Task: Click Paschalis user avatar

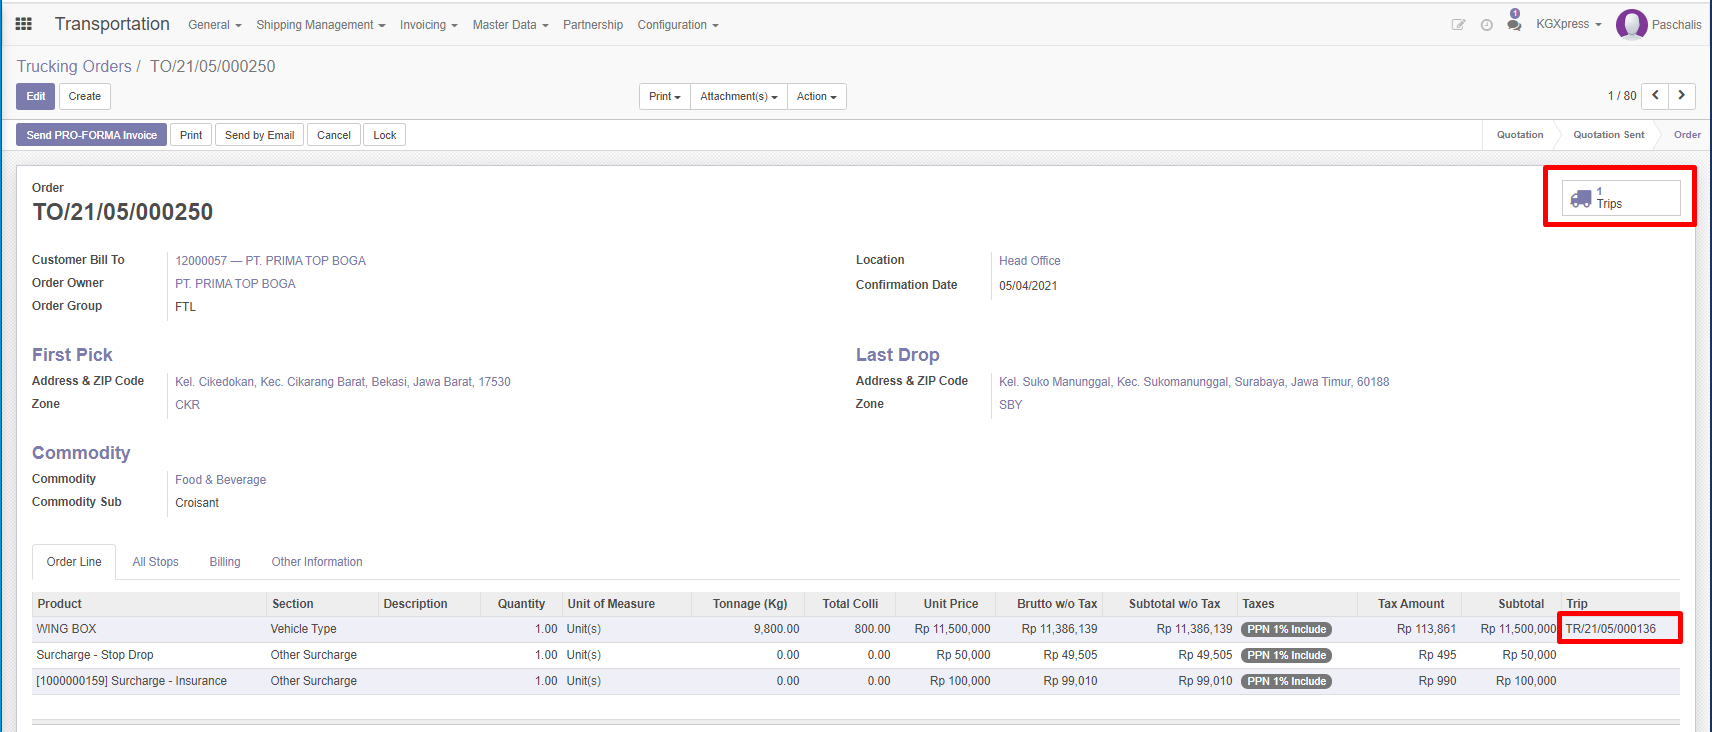Action: tap(1632, 24)
